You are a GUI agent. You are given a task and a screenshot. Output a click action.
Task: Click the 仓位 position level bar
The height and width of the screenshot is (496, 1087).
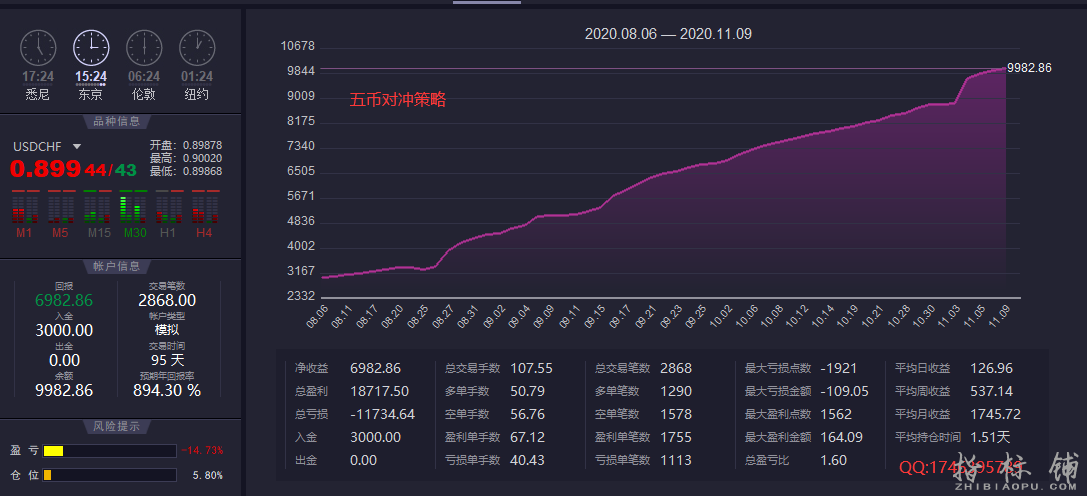pos(47,474)
